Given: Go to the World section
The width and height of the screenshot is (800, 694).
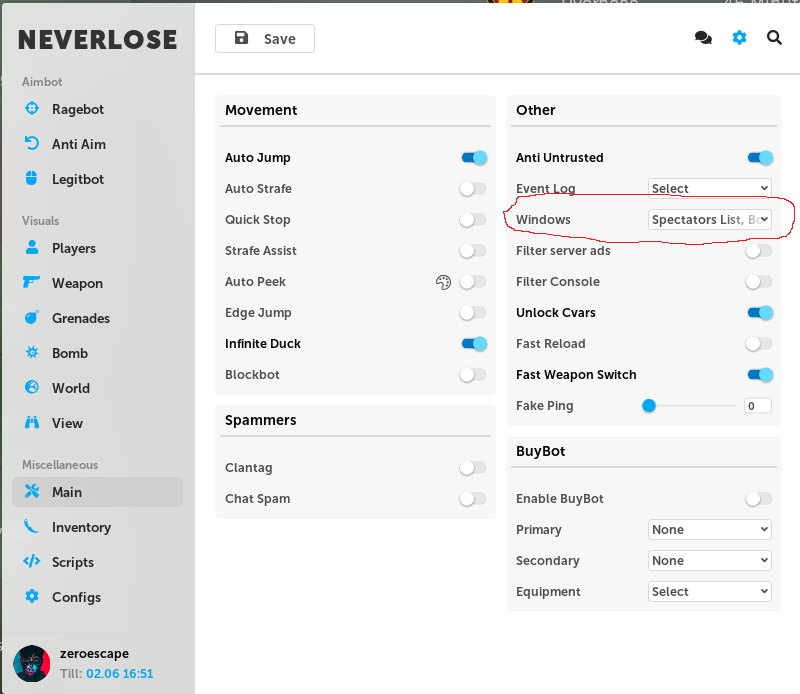Looking at the screenshot, I should [97, 388].
